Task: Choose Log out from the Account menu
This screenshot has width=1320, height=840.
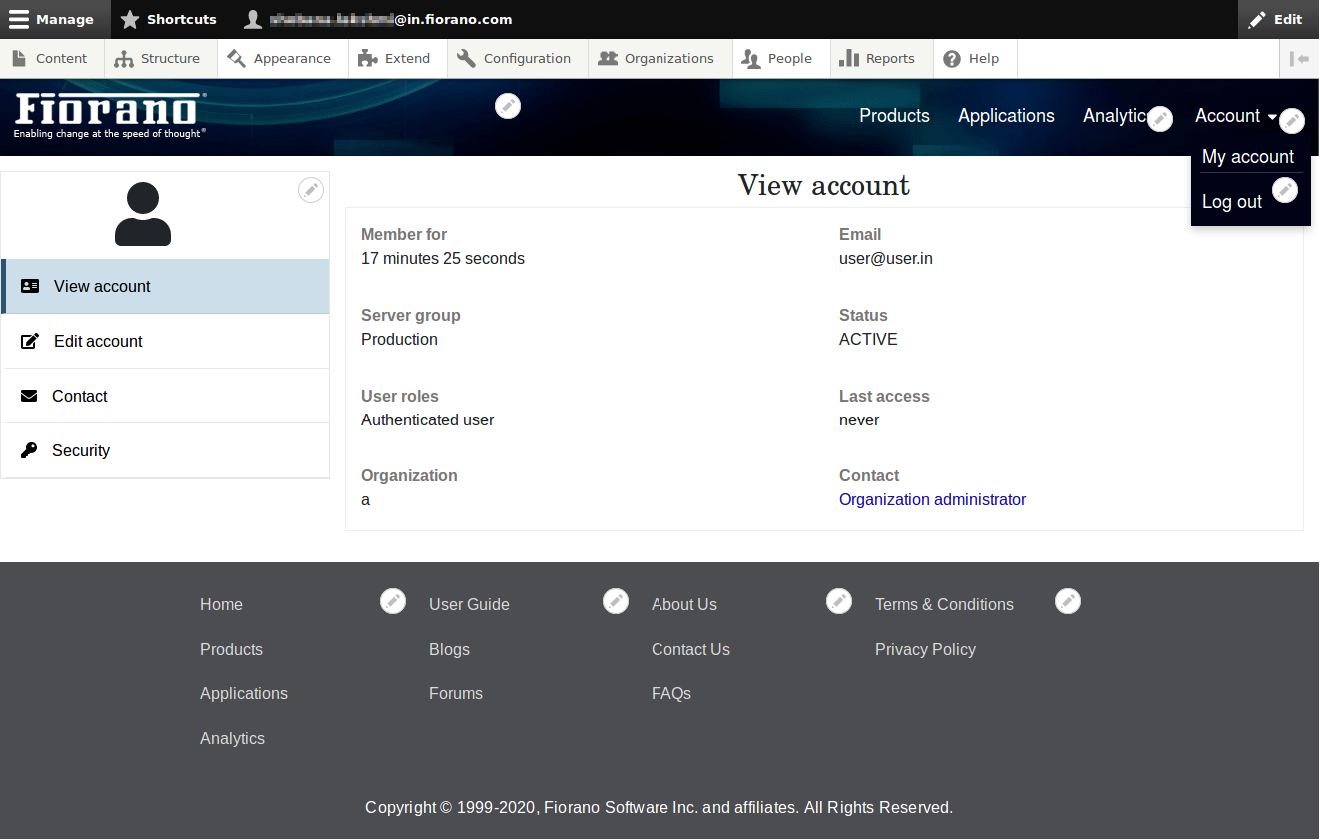Action: 1231,202
